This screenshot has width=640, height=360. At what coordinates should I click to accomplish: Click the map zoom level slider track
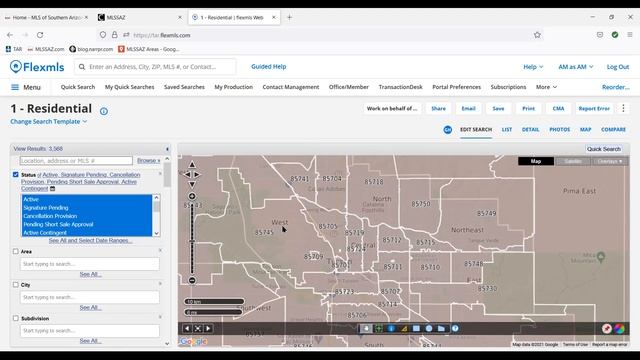pos(192,239)
